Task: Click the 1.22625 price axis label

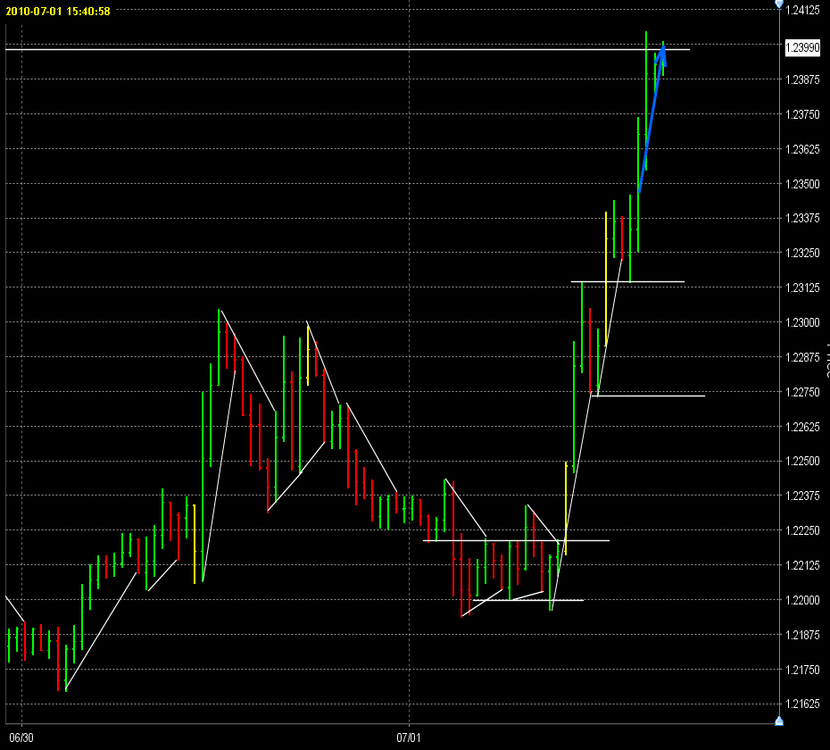Action: pos(802,427)
